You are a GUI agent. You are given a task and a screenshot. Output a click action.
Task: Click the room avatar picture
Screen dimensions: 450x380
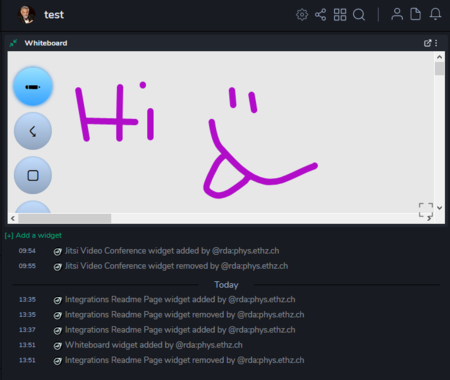[x=26, y=15]
